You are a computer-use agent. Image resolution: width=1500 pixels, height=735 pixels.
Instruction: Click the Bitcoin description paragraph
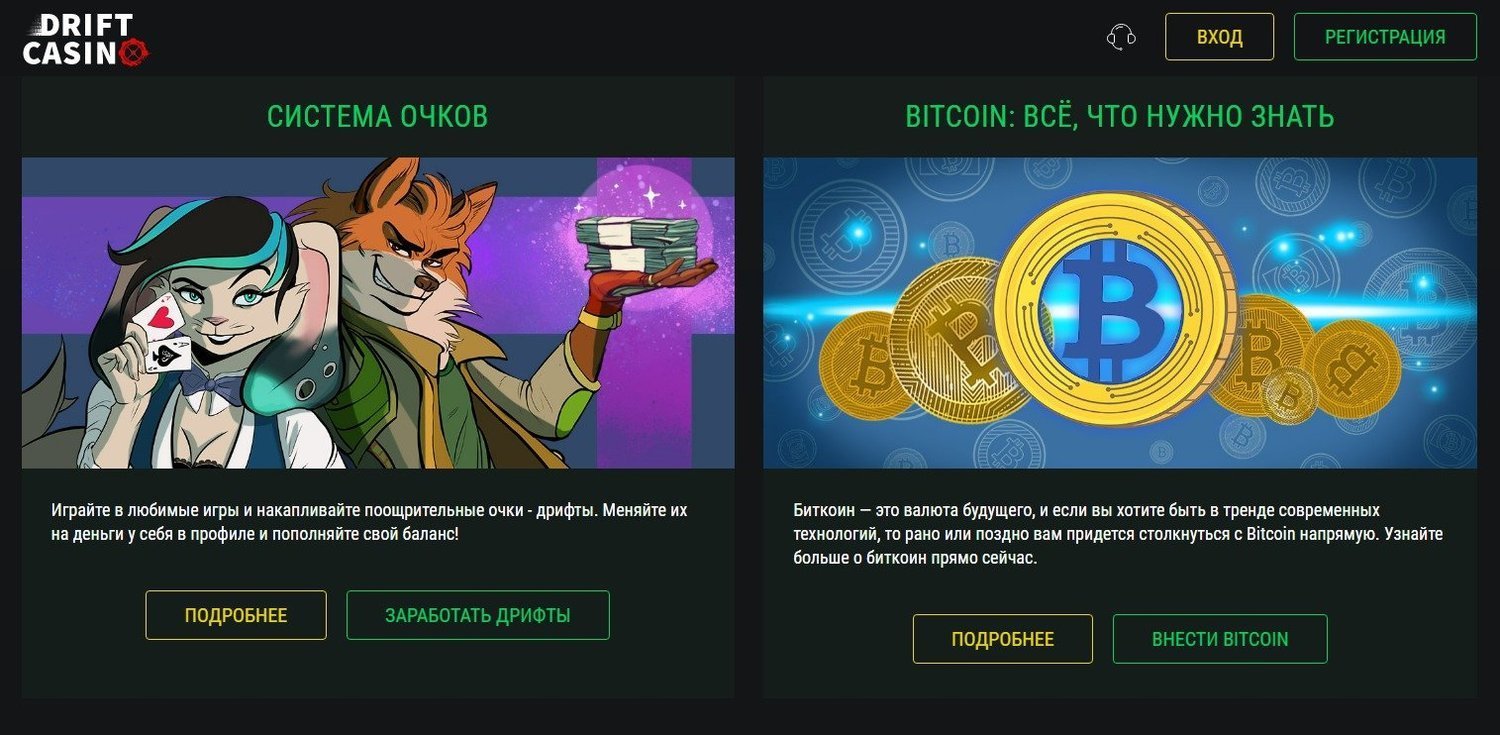tap(1118, 534)
